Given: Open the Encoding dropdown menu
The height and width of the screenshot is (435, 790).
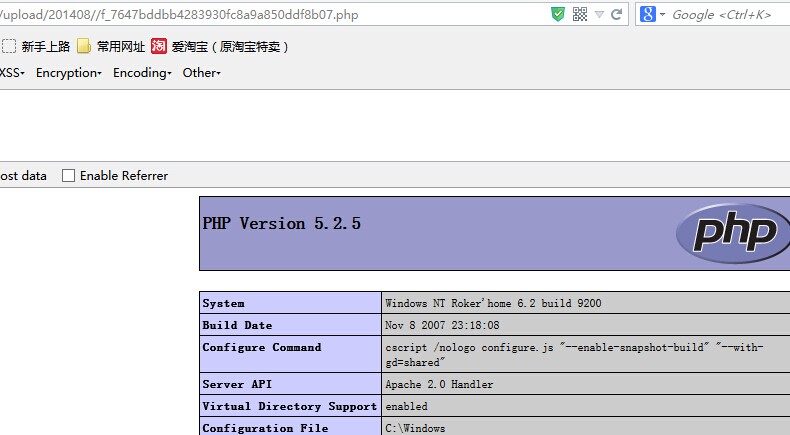Looking at the screenshot, I should (x=142, y=73).
